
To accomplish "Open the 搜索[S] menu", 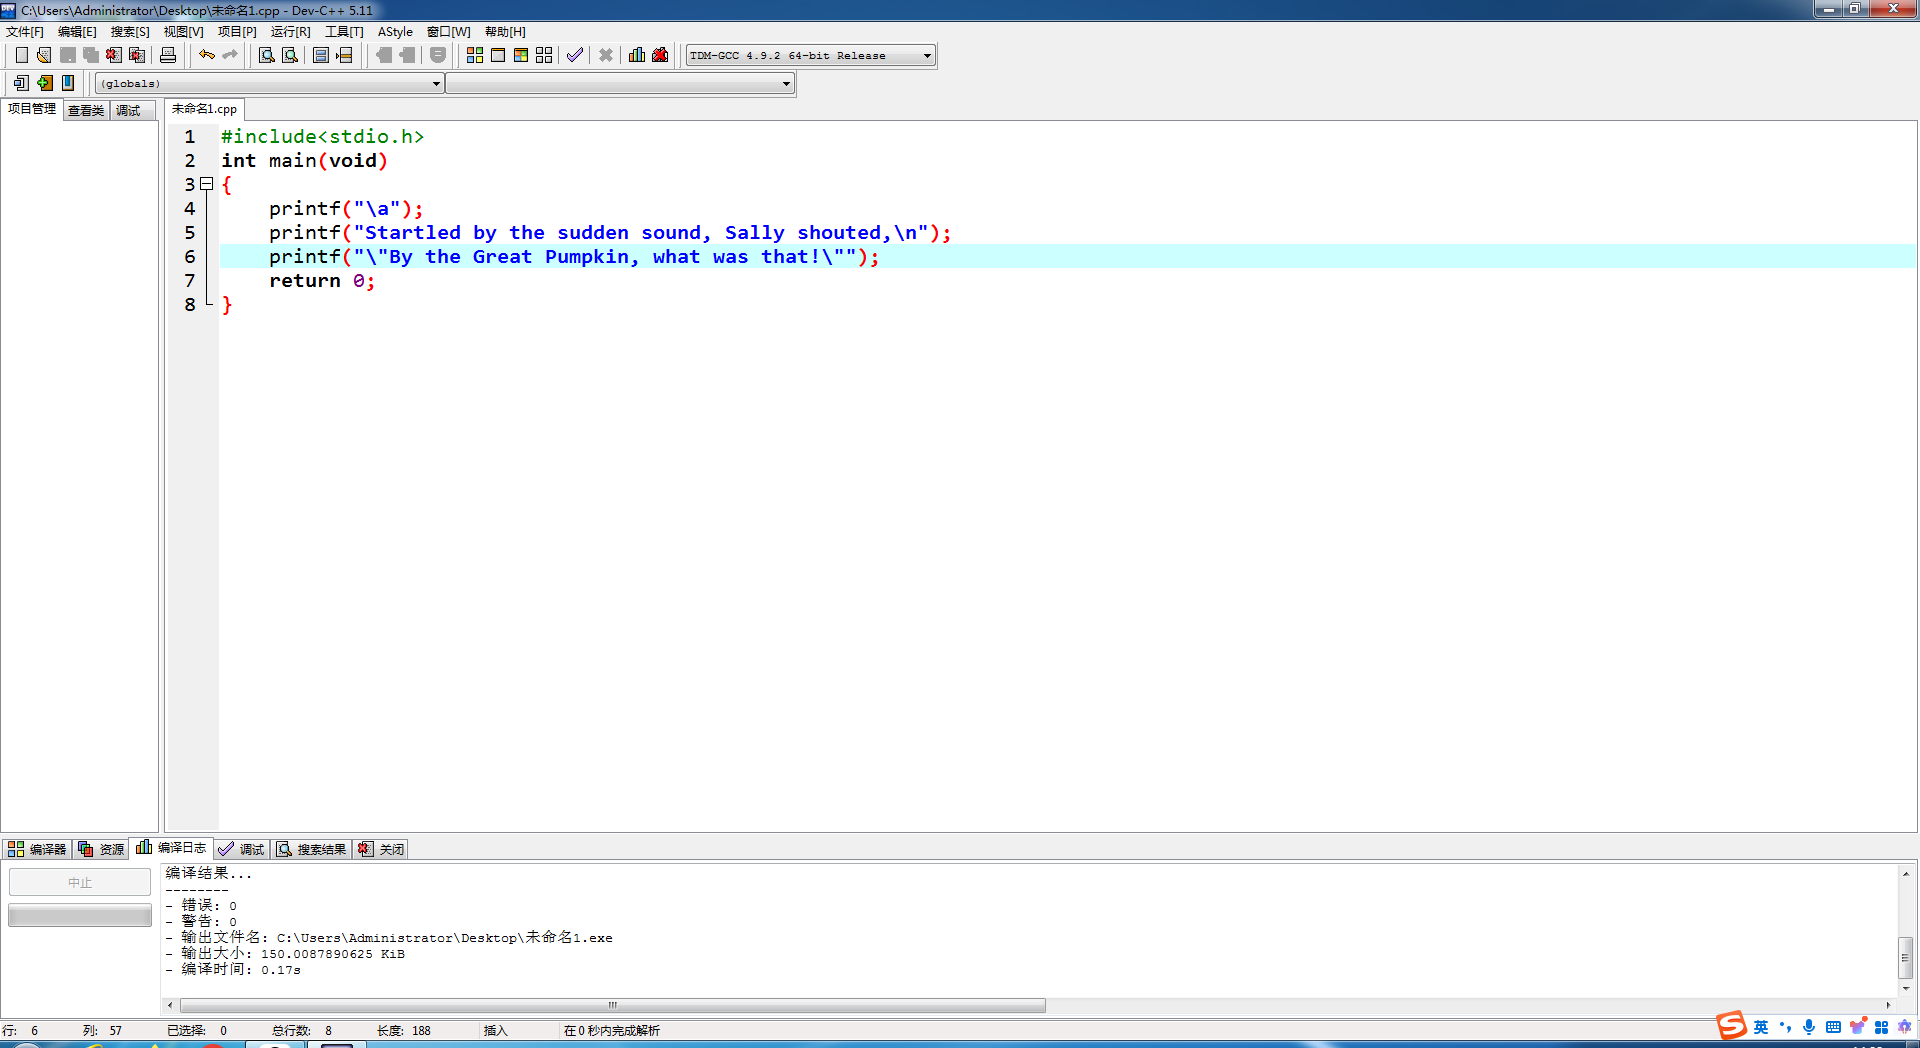I will coord(130,32).
